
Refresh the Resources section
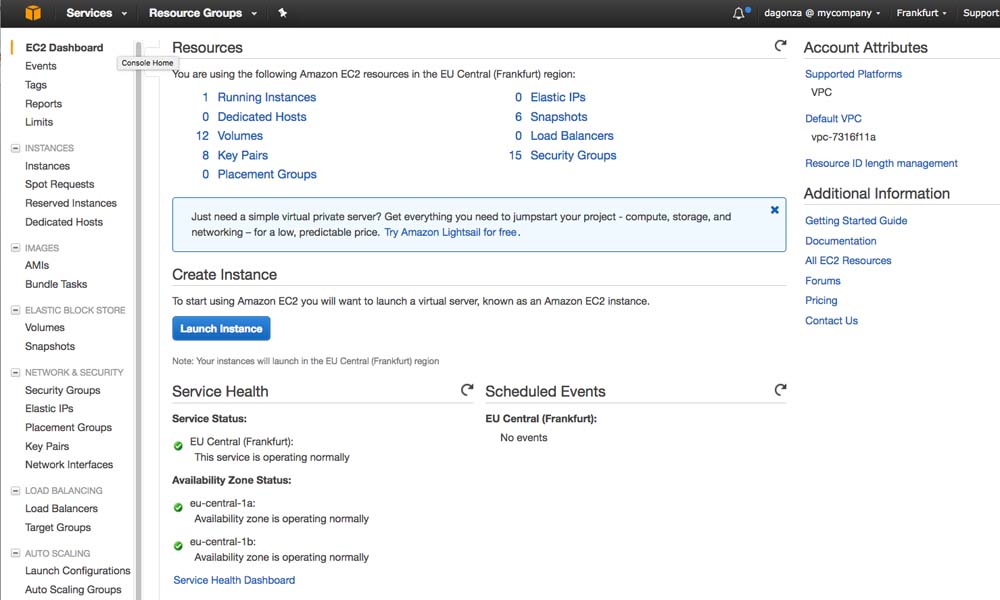780,46
